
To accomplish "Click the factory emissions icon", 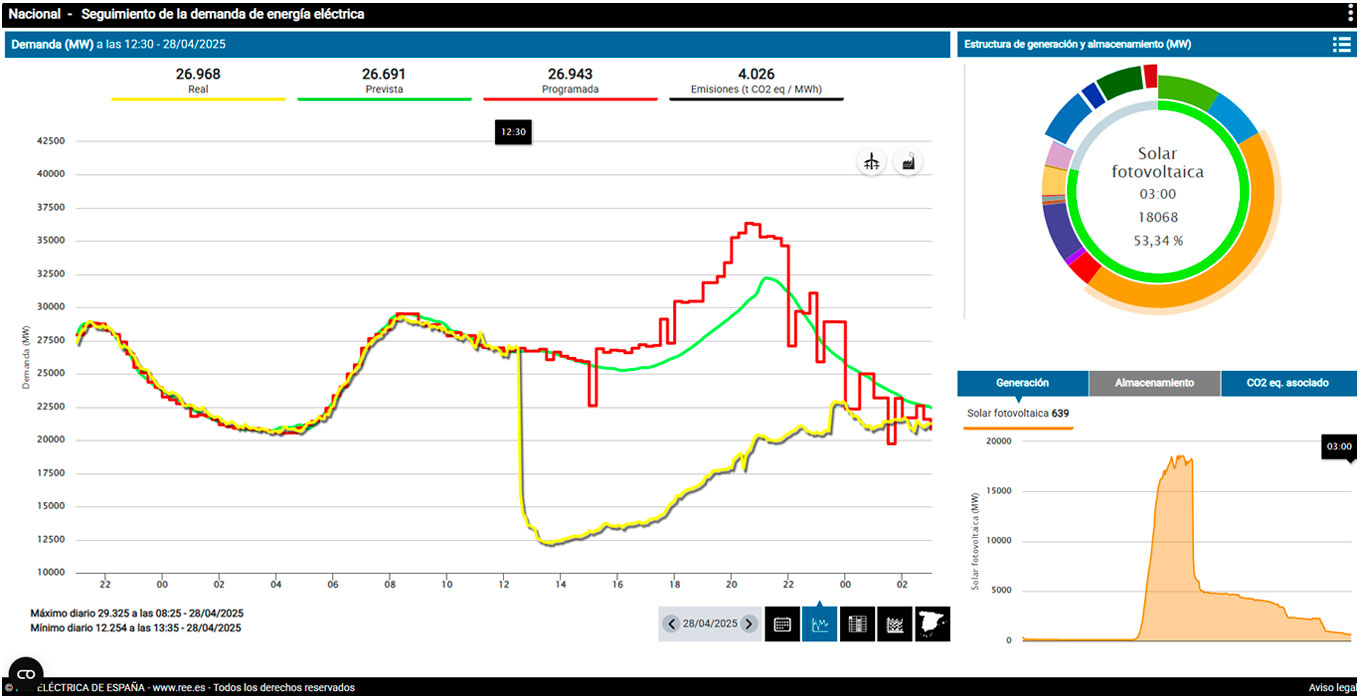I will coord(908,163).
